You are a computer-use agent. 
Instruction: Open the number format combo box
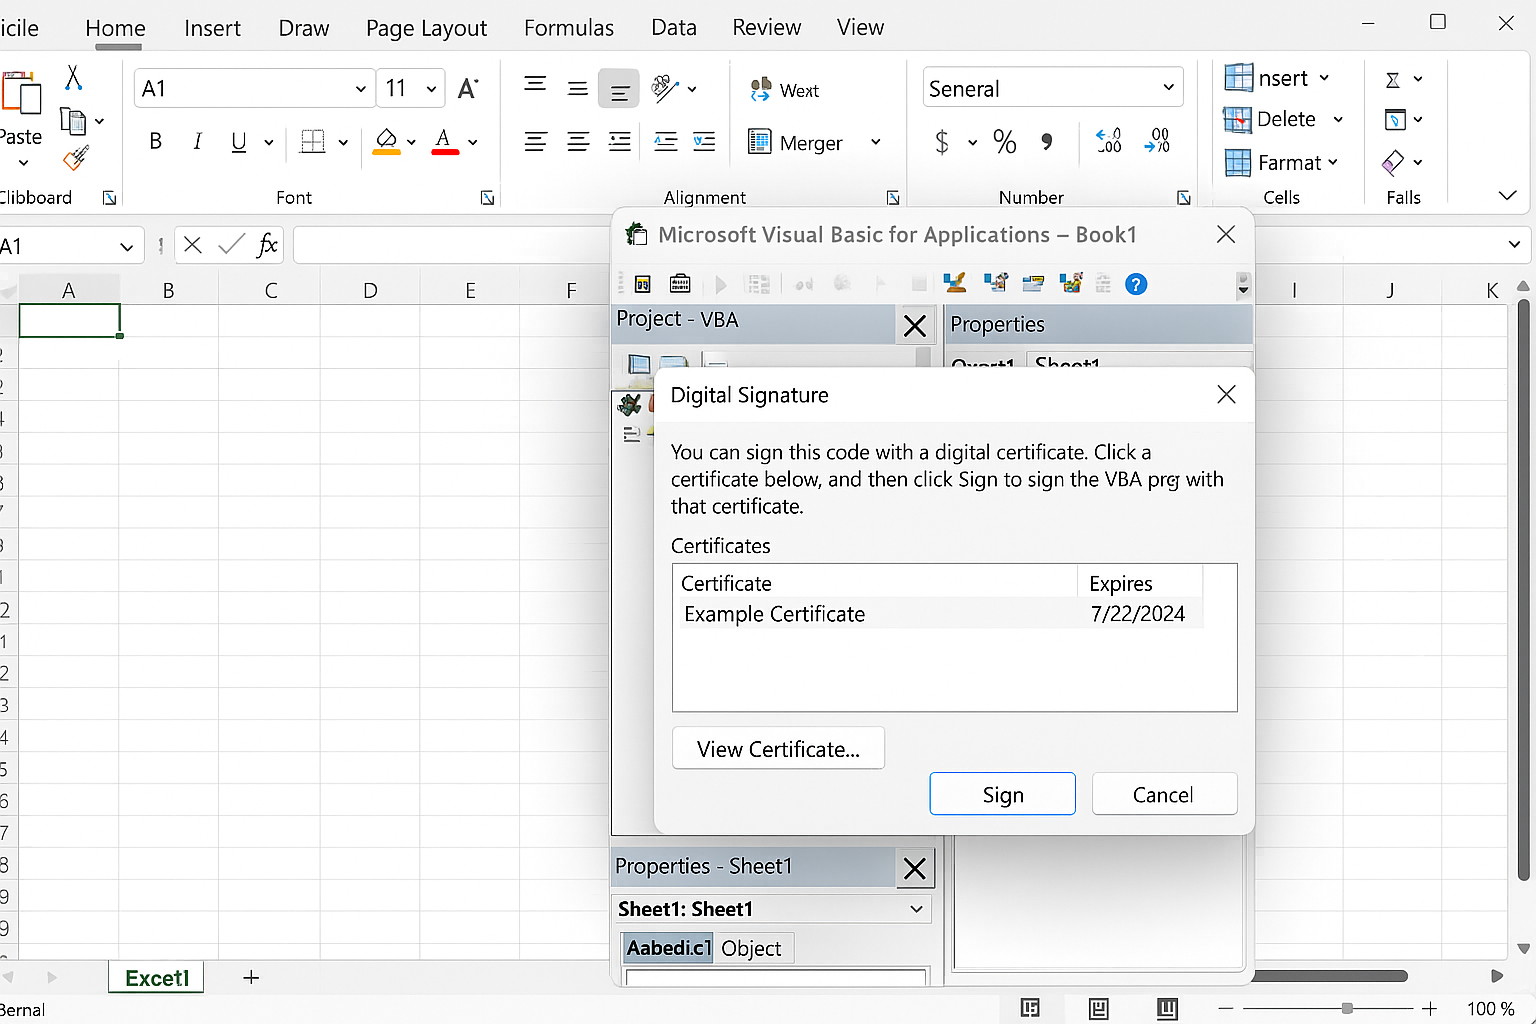(1053, 88)
